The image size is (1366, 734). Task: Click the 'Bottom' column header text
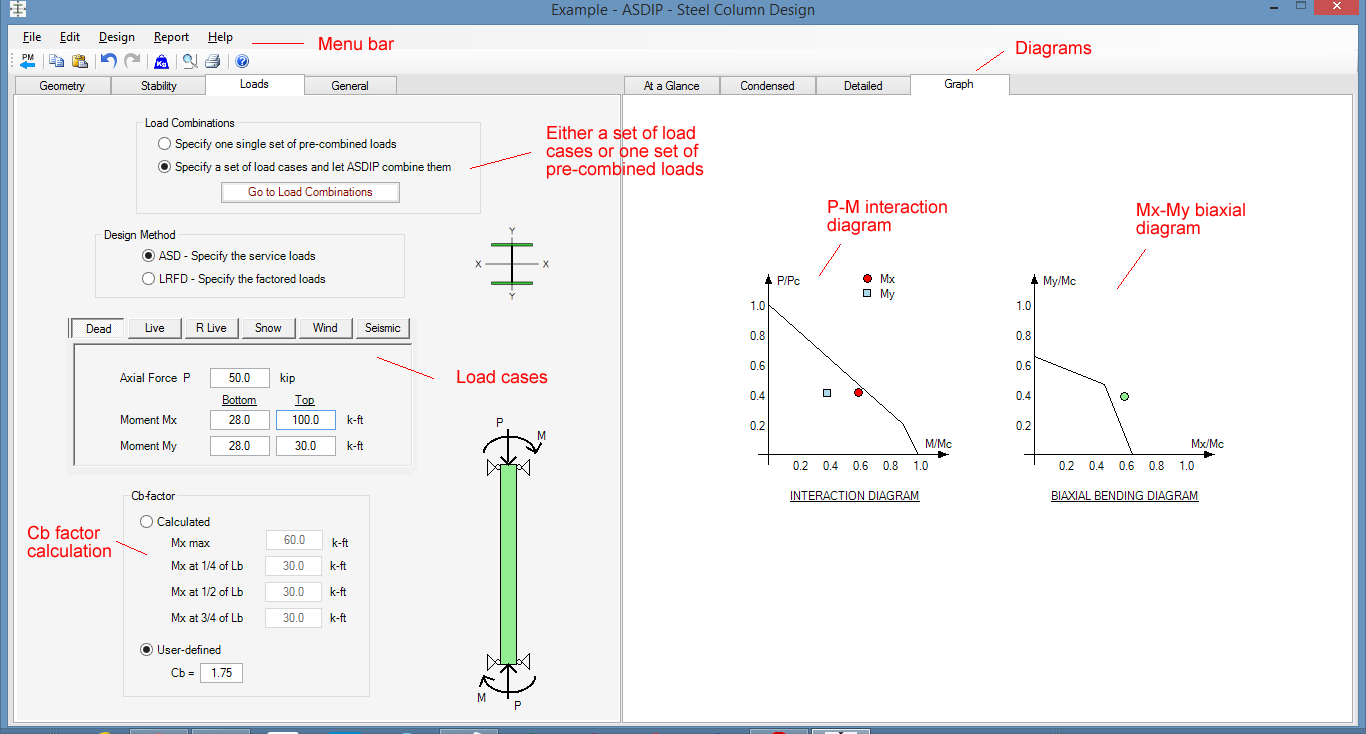[x=239, y=400]
